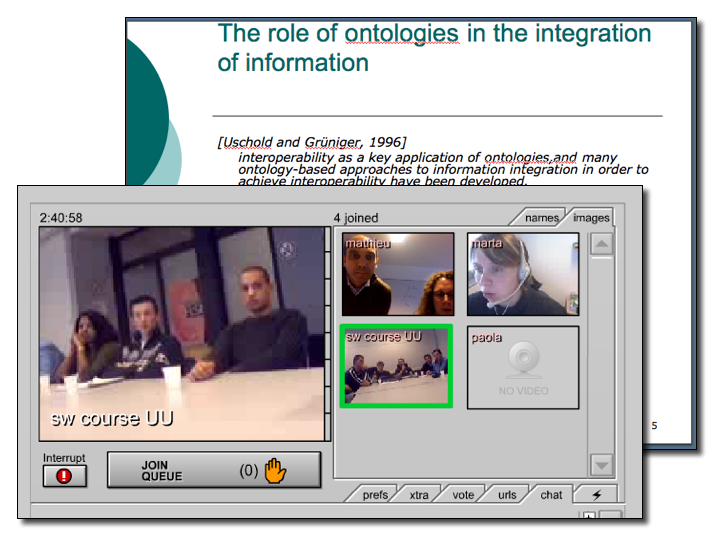Select the sw course UU thumbnail
The height and width of the screenshot is (540, 720).
[x=397, y=366]
